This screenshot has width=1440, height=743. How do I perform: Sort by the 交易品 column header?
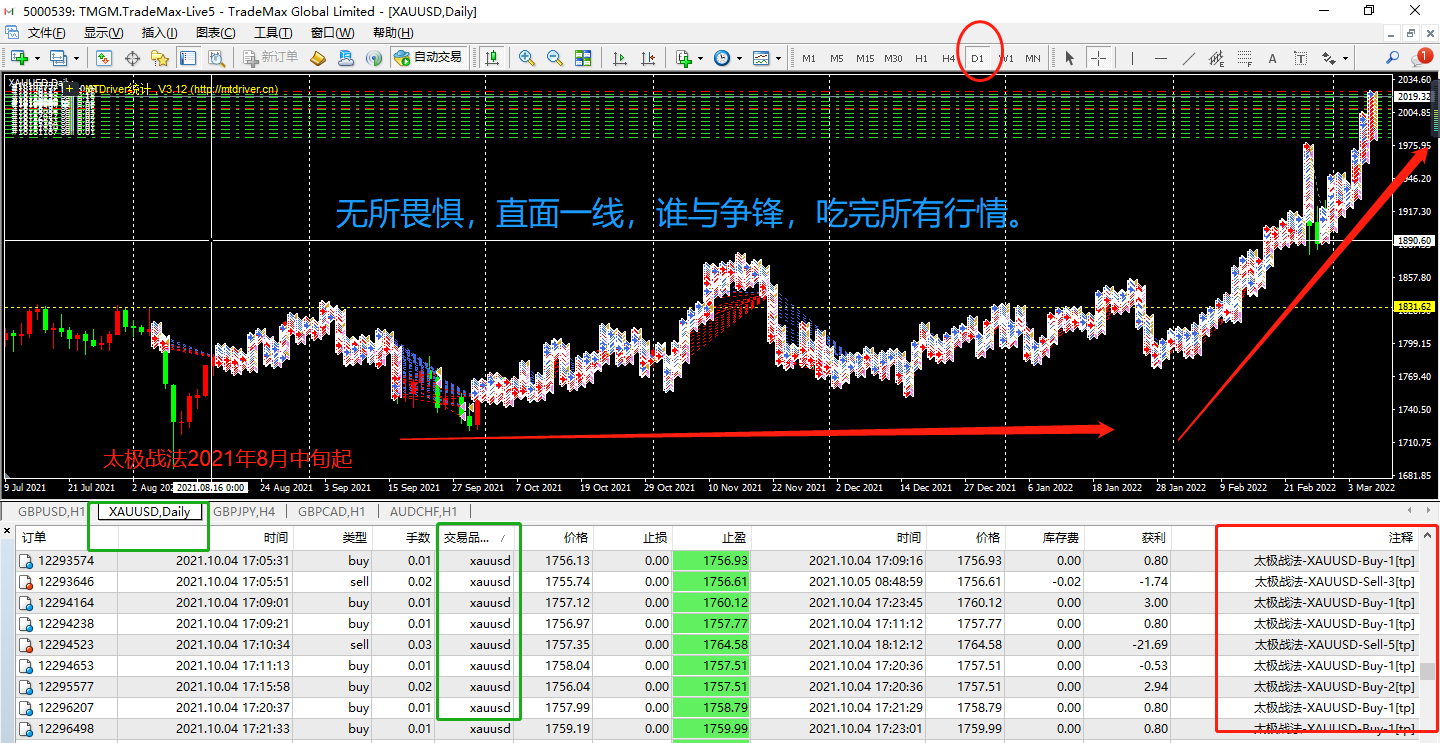(x=476, y=537)
